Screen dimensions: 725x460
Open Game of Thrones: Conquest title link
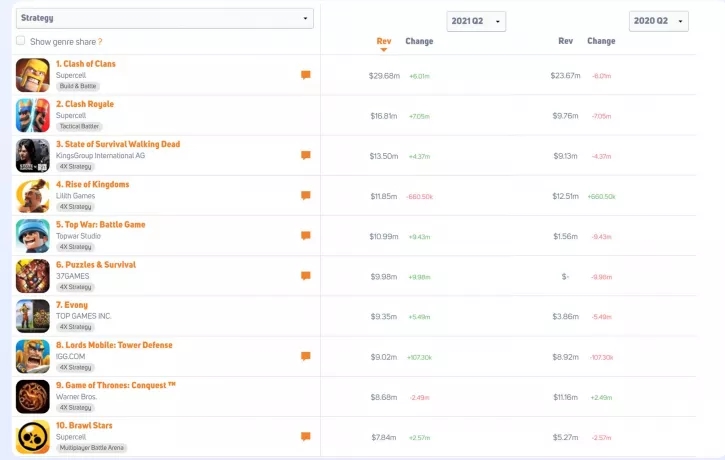(x=116, y=385)
